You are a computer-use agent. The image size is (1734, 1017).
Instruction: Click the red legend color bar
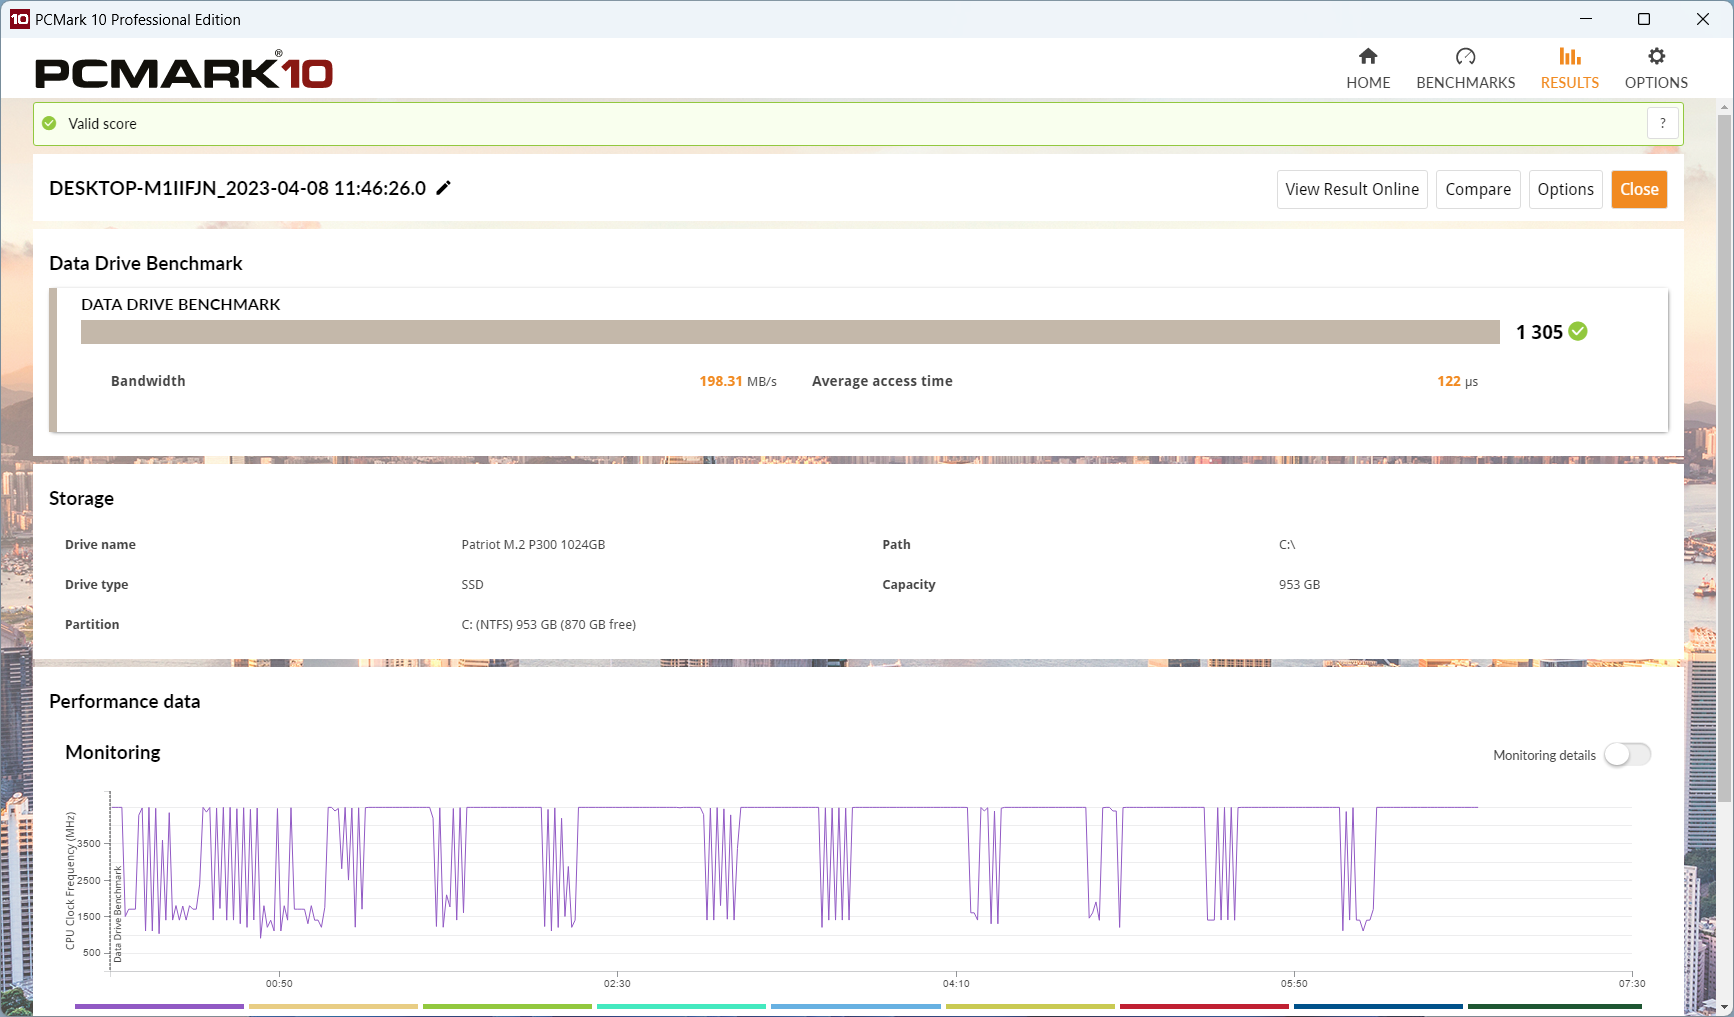(x=1203, y=1006)
